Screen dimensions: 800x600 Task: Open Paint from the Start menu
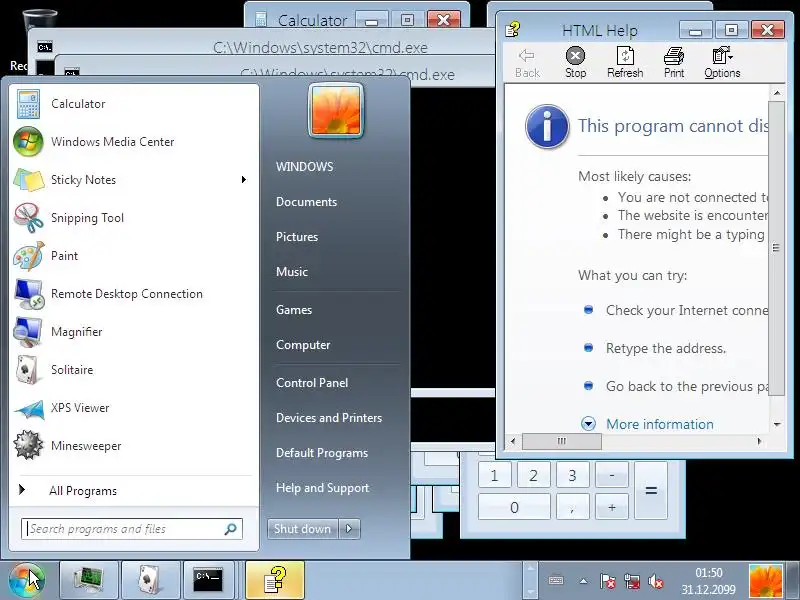coord(134,256)
